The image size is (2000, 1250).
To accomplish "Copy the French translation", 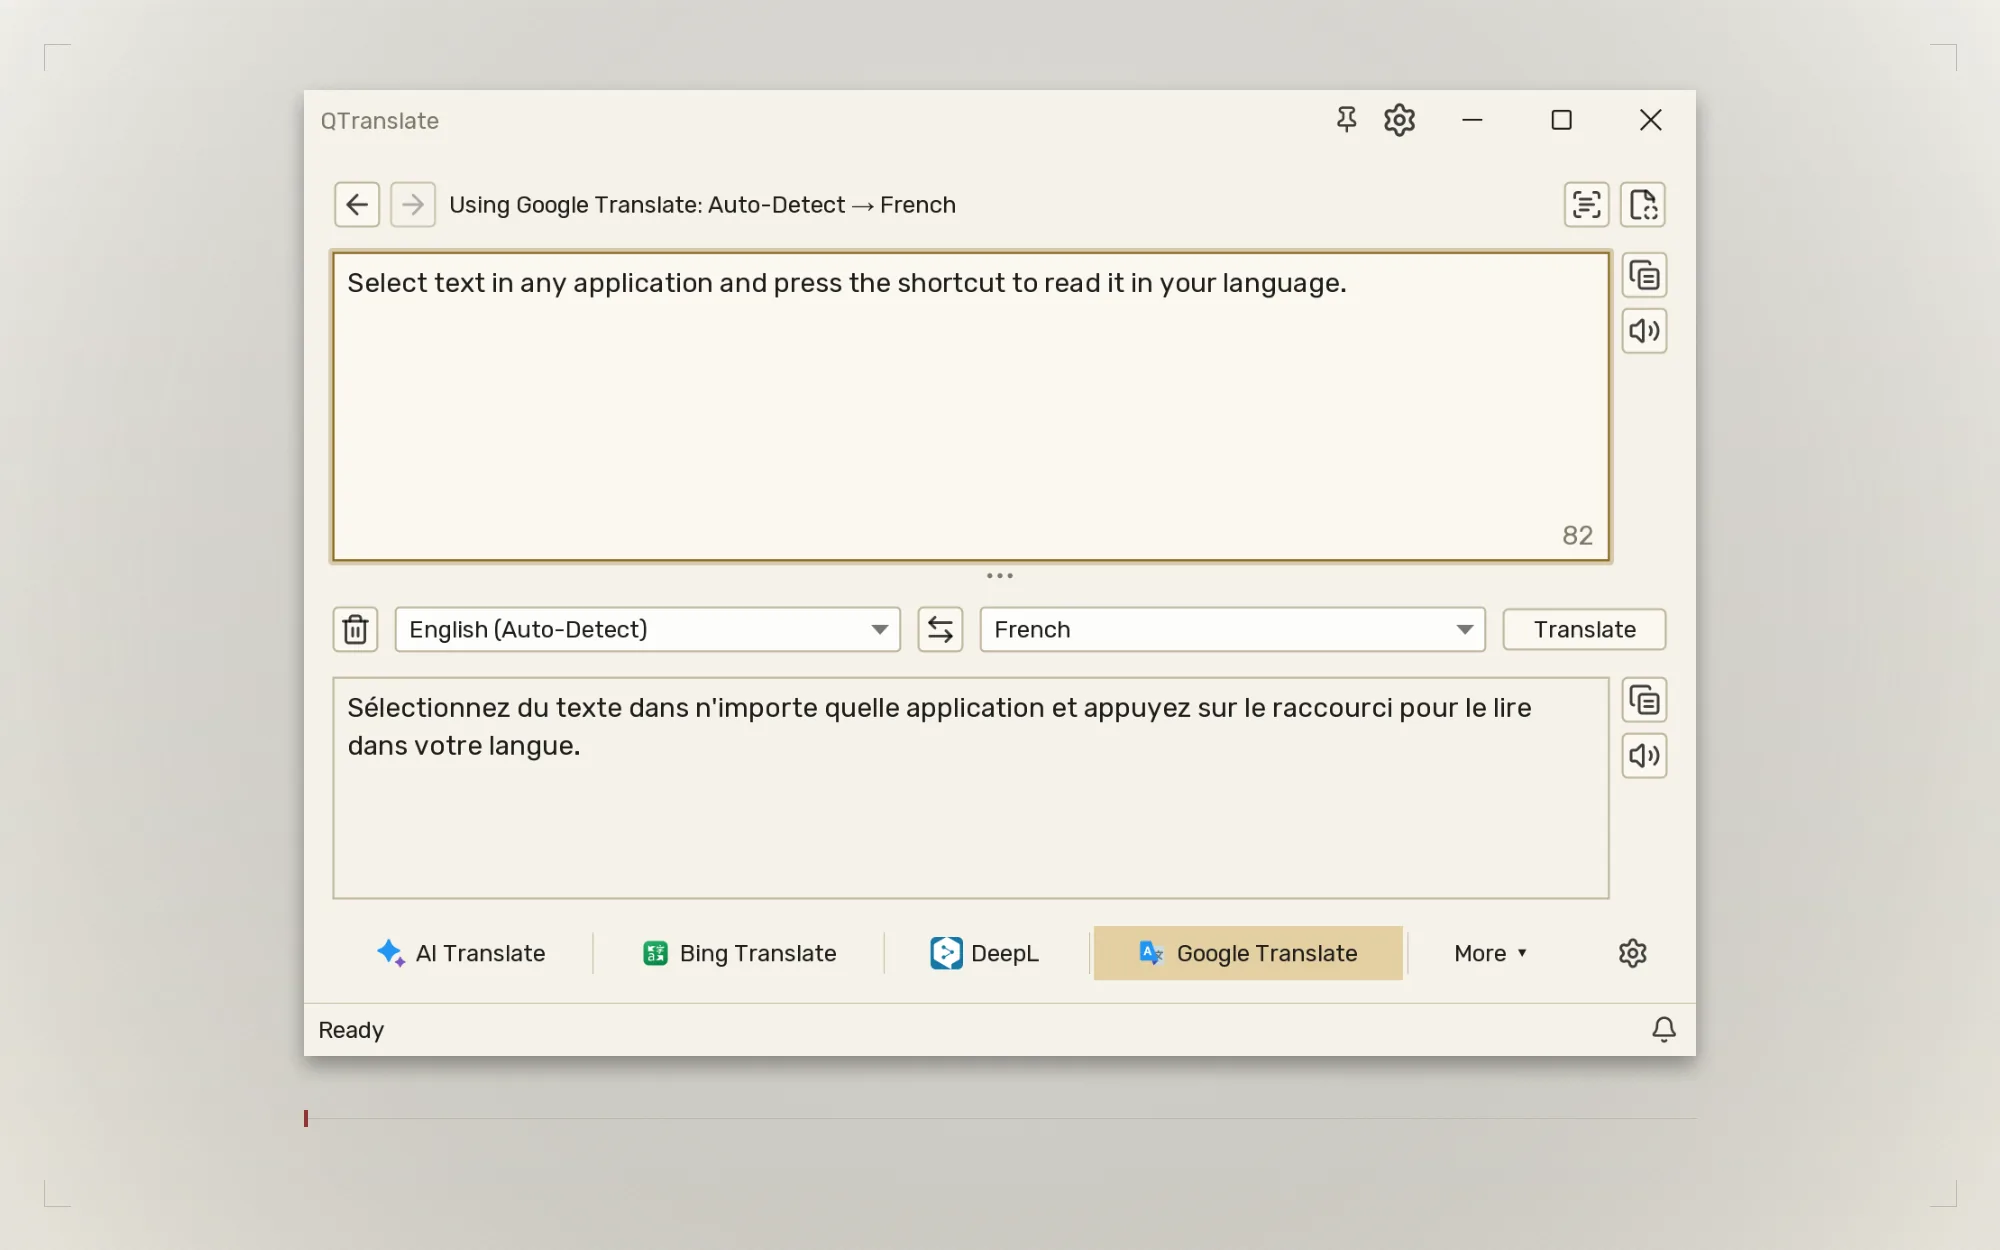I will [1644, 700].
